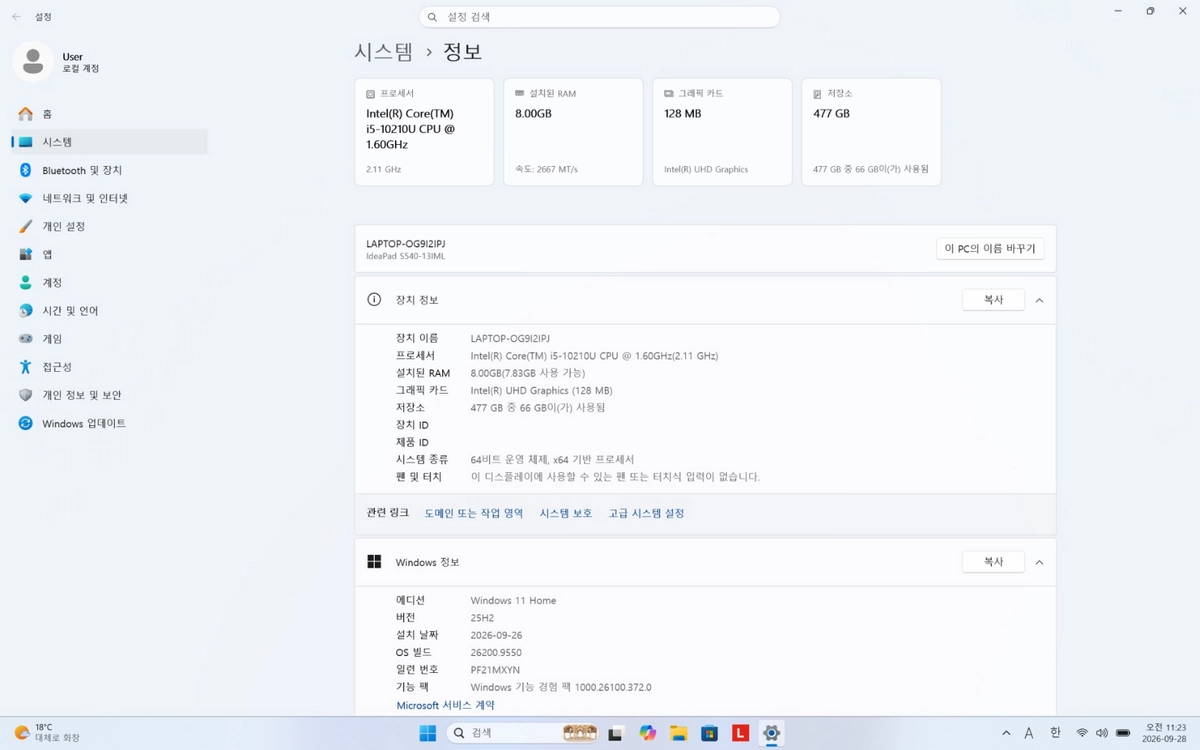Click 이 PC의 이름 바꾸기 button

pos(990,248)
